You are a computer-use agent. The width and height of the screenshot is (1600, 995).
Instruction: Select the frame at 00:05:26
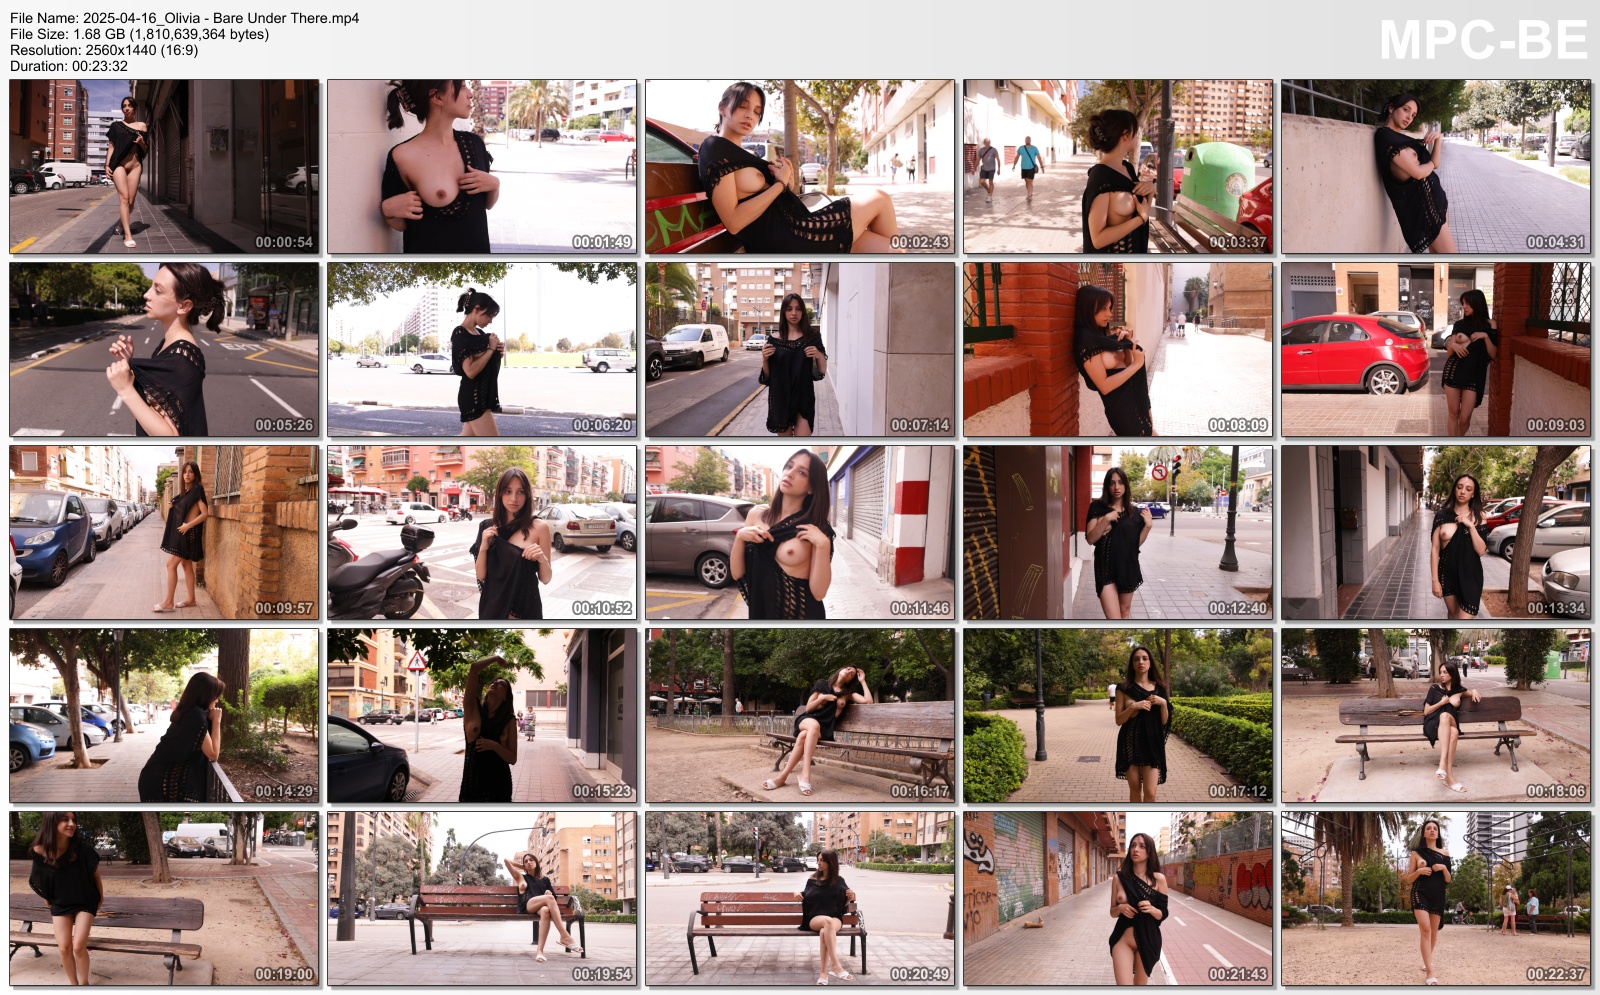(x=164, y=349)
